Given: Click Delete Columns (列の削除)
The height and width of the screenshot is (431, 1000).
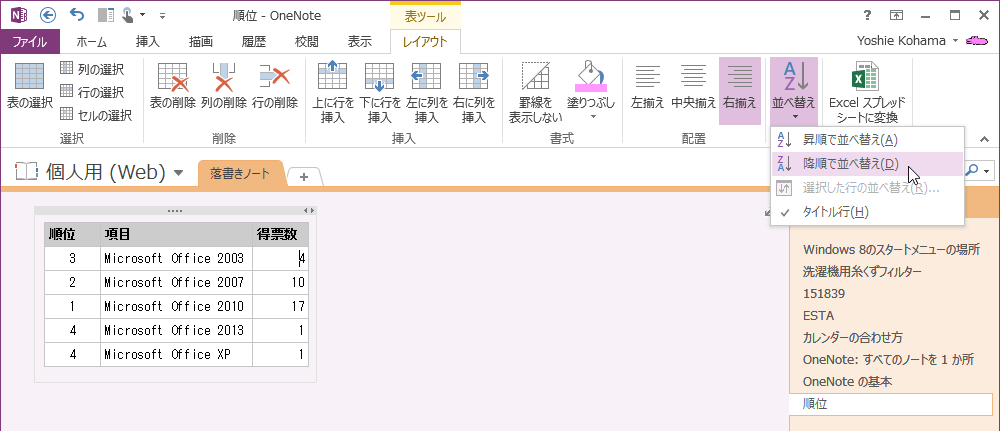Looking at the screenshot, I should (x=223, y=86).
